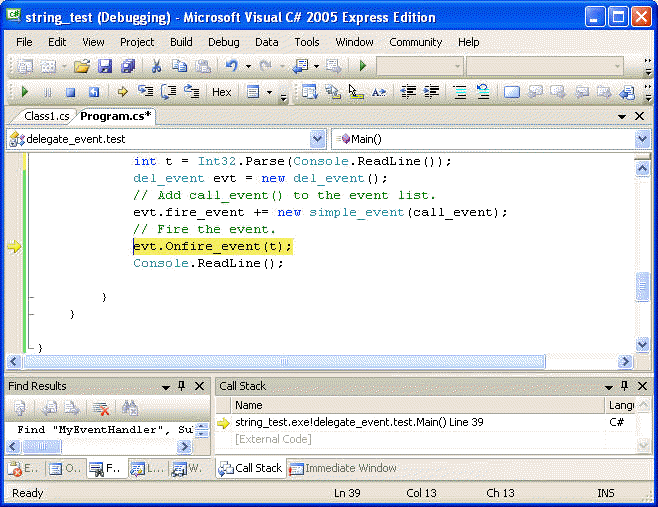Screen dimensions: 658x507
Task: Click the Show Next Statement arrow icon
Action: pyautogui.click(x=122, y=92)
